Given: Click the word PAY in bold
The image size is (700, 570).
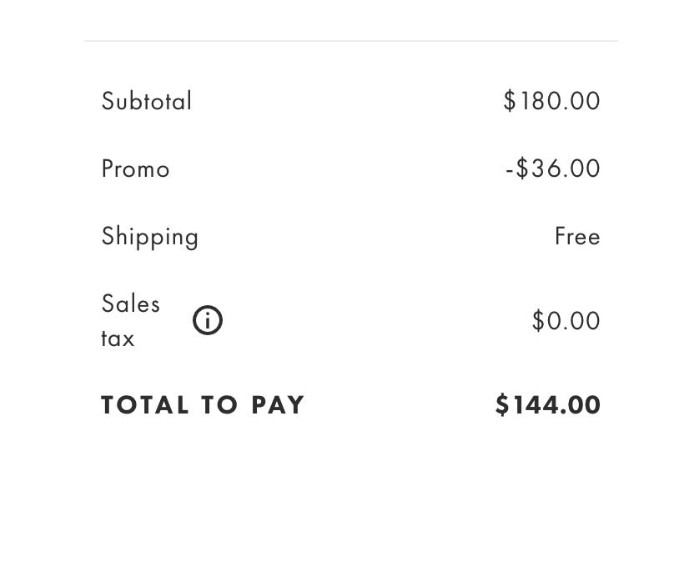Looking at the screenshot, I should click(278, 405).
